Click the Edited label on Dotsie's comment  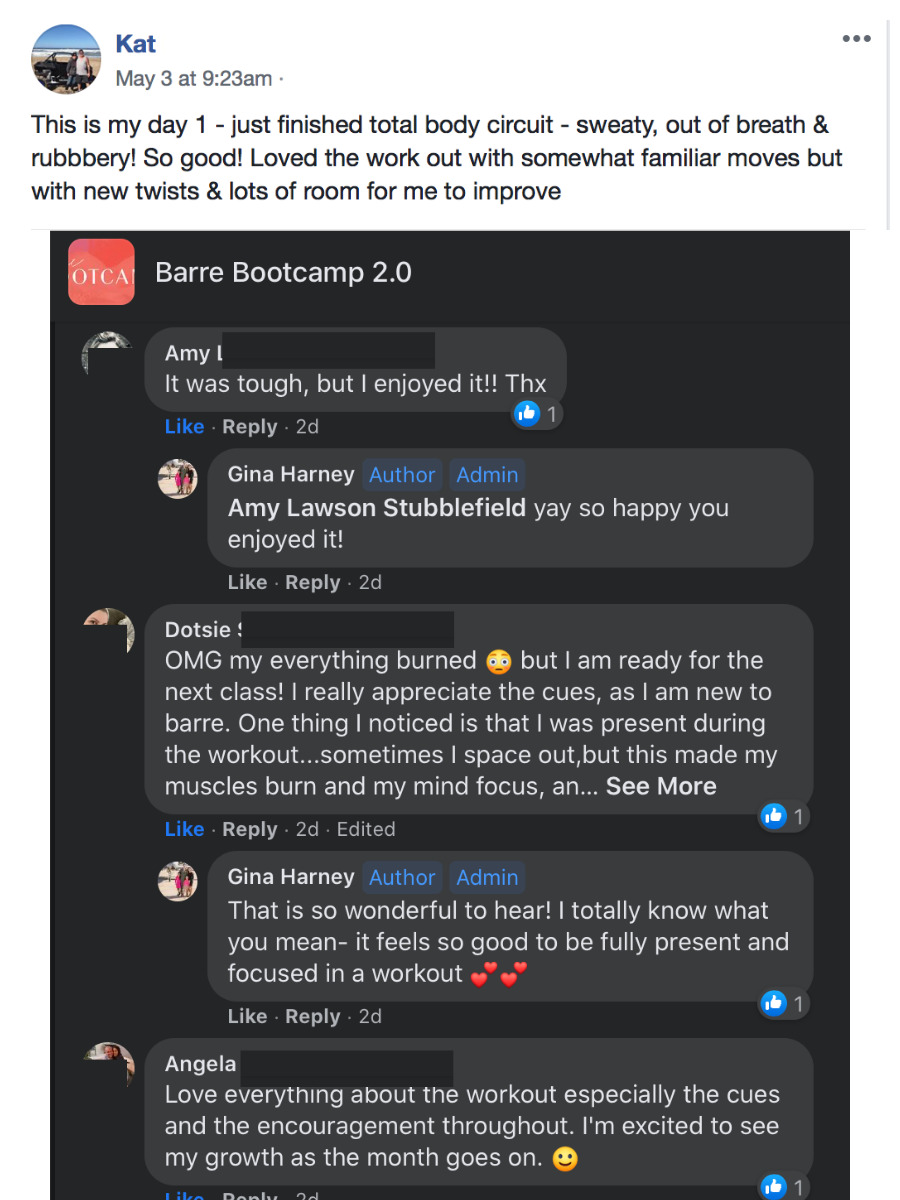(365, 829)
